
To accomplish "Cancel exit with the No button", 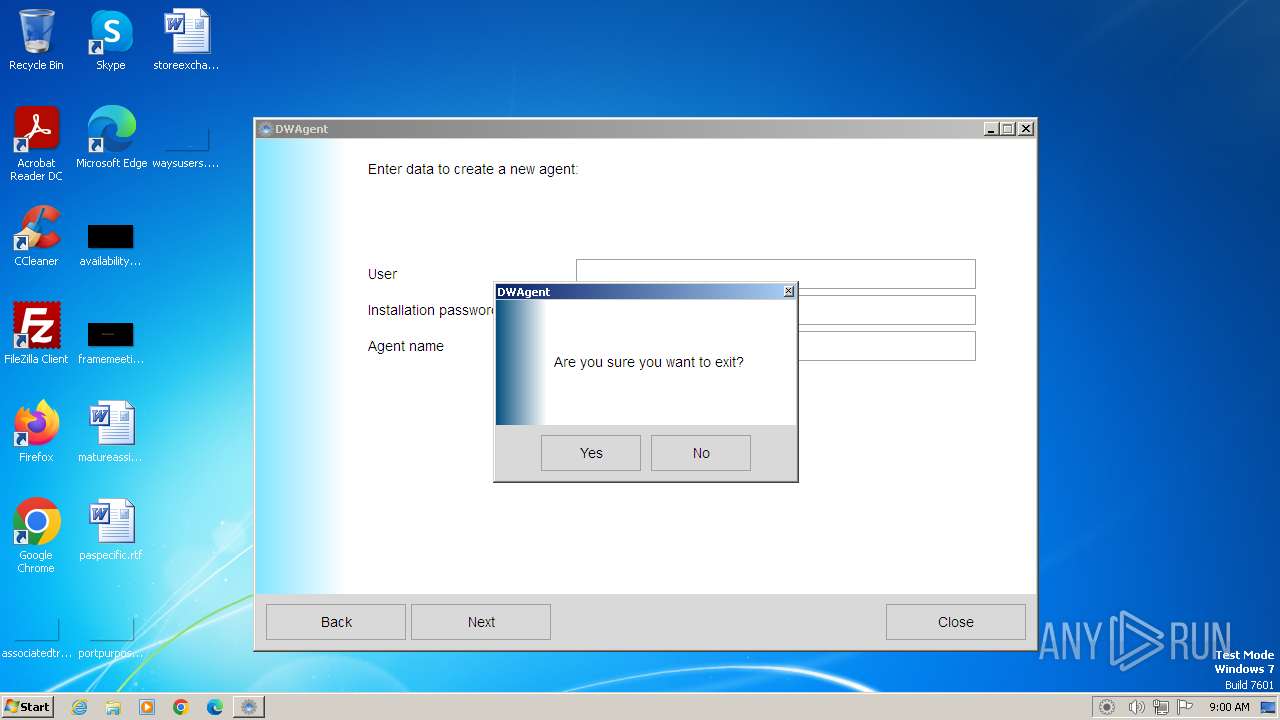I will pyautogui.click(x=701, y=453).
